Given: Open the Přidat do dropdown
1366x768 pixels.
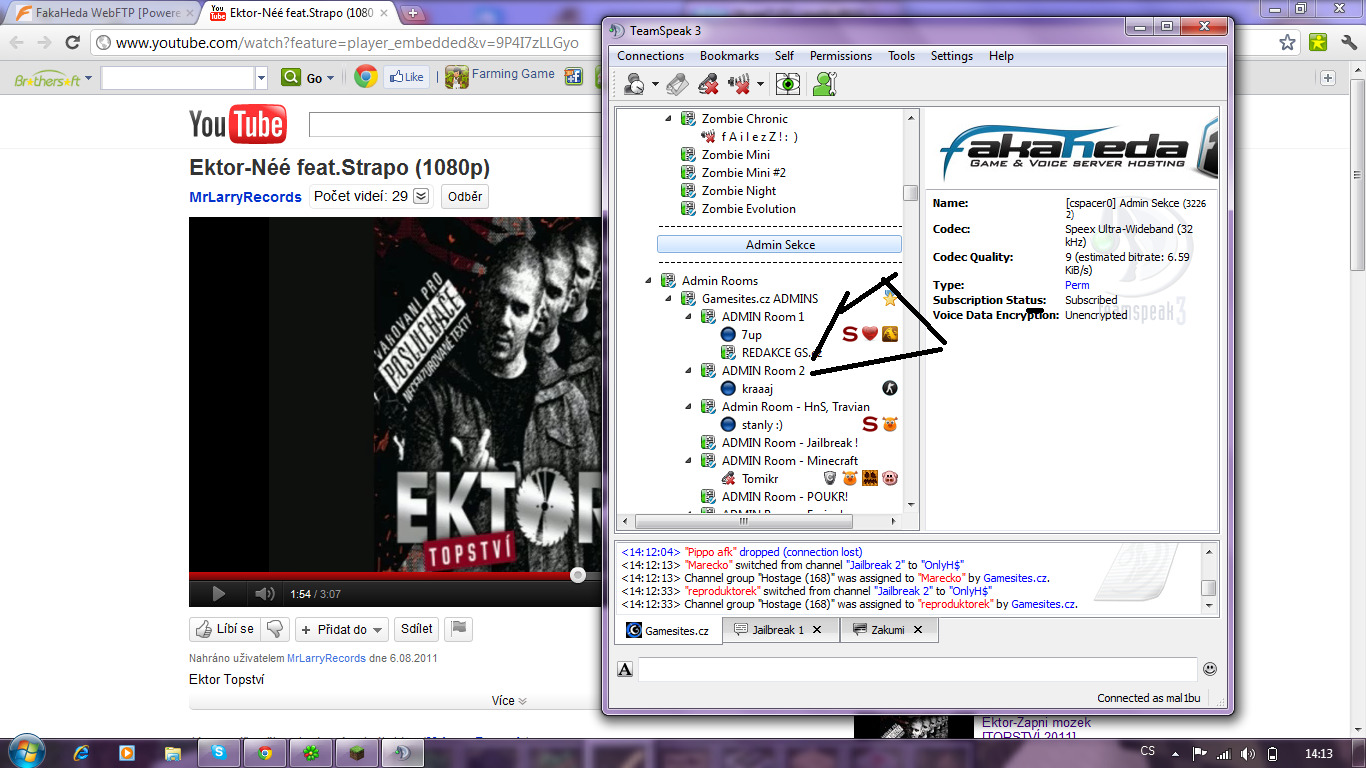Looking at the screenshot, I should coord(342,629).
